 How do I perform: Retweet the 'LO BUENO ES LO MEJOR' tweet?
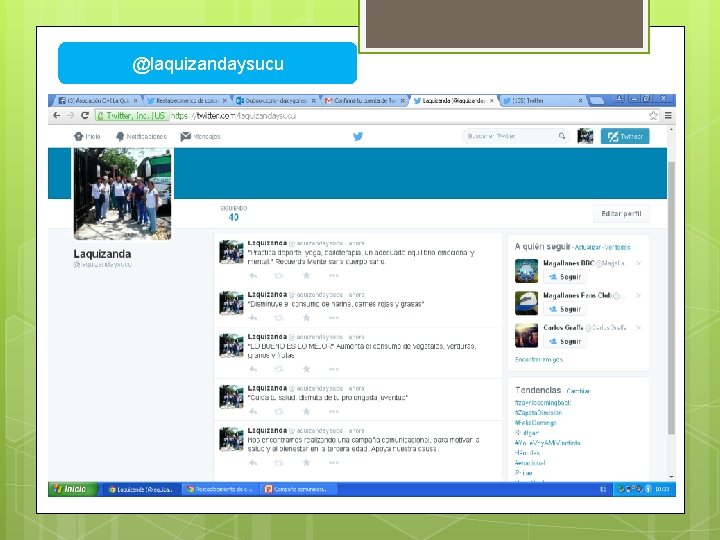point(279,369)
